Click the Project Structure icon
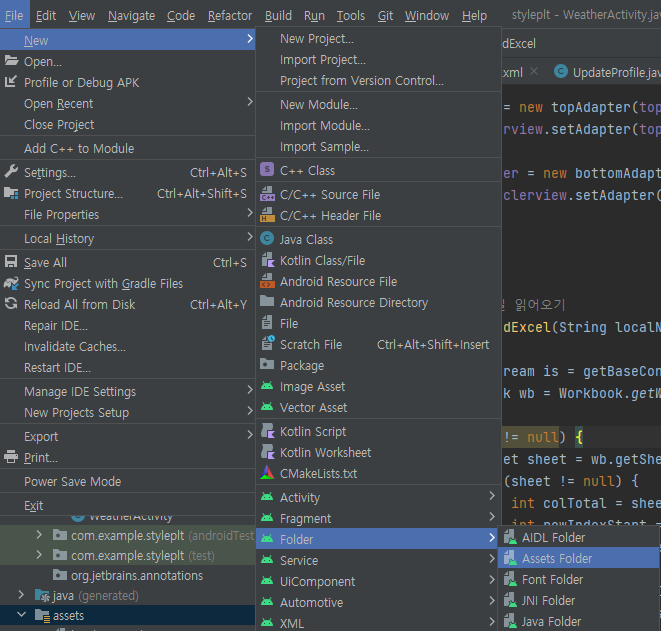Viewport: 661px width, 631px height. pos(11,193)
